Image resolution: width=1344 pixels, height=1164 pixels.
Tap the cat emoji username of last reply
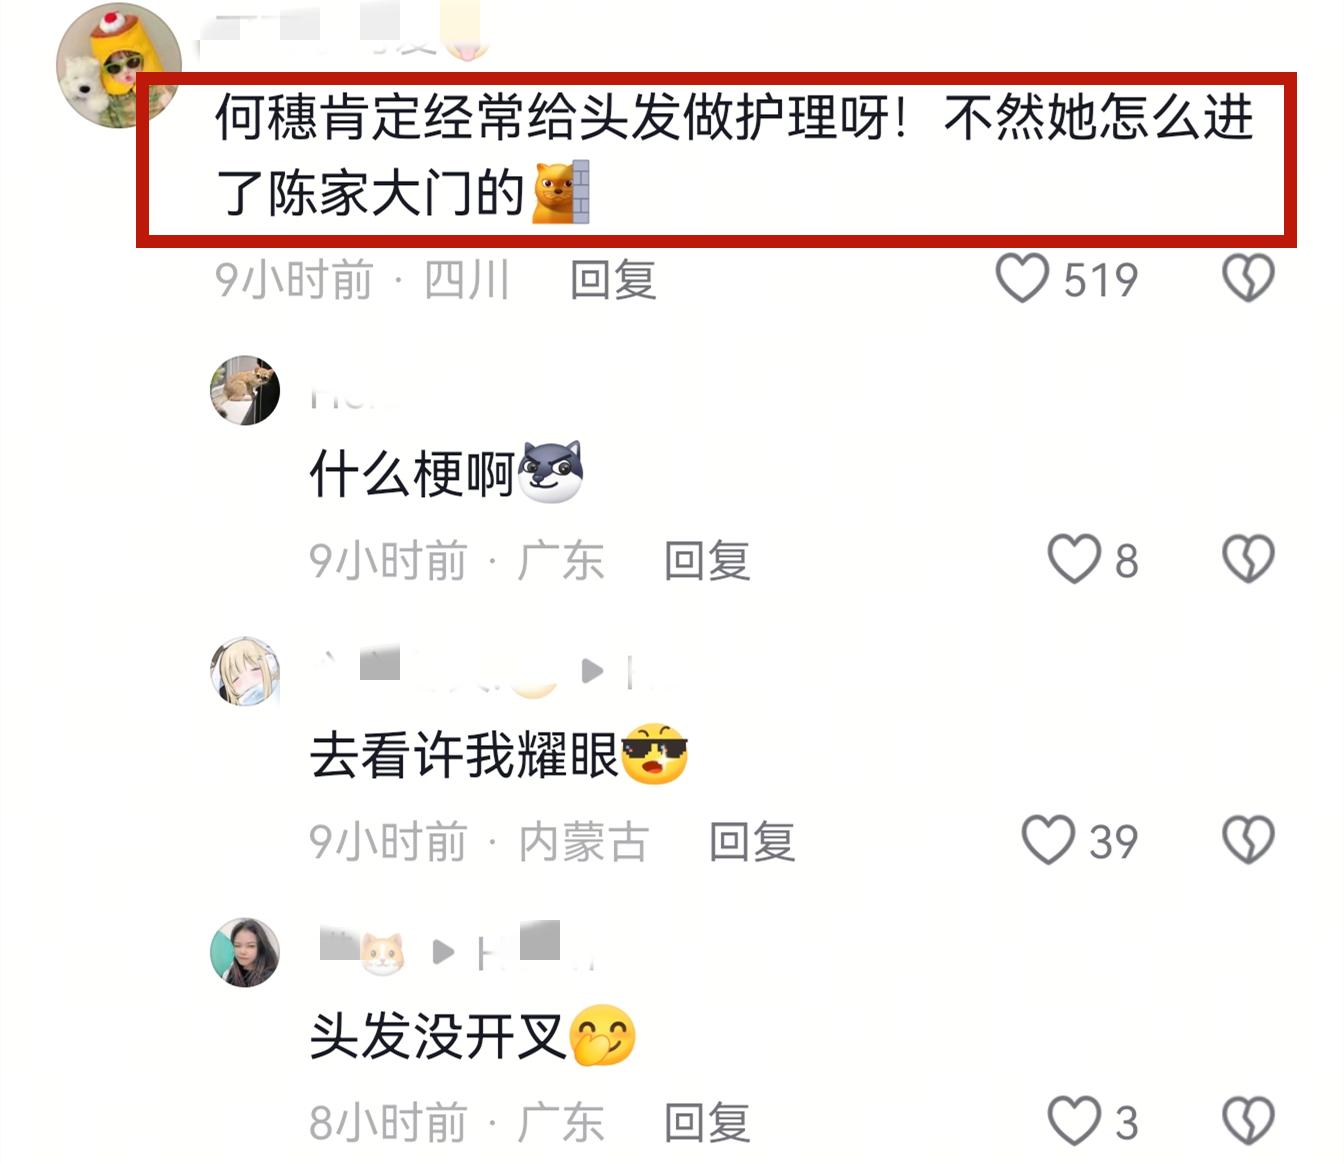[x=362, y=950]
